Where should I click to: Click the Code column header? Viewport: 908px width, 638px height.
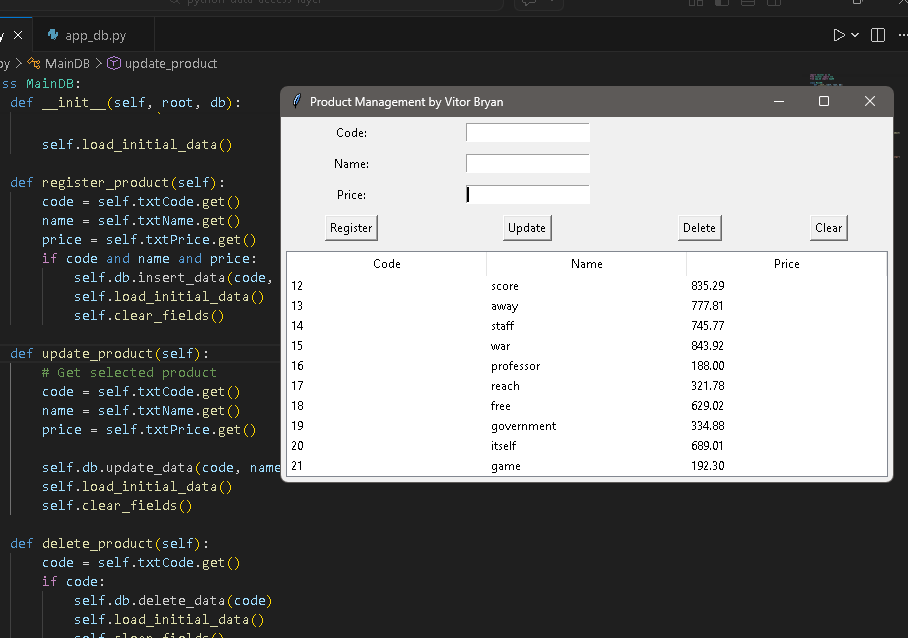point(387,263)
